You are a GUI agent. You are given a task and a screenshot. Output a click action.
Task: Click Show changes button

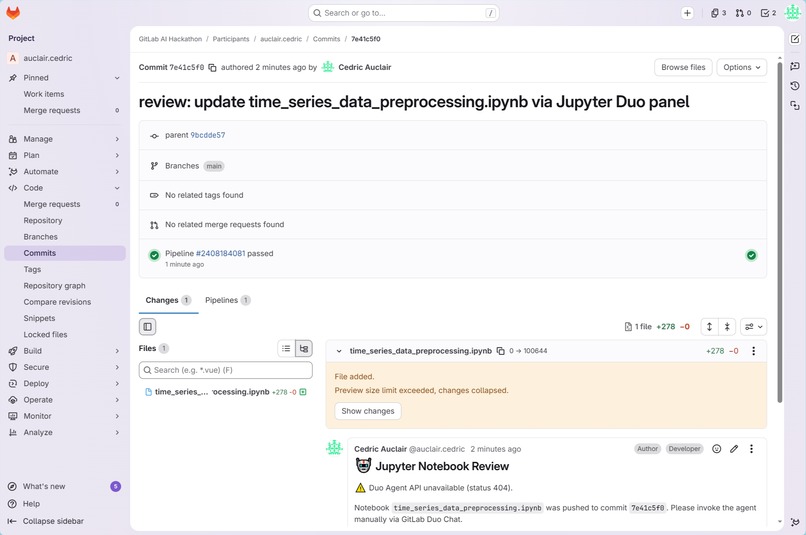[x=368, y=411]
